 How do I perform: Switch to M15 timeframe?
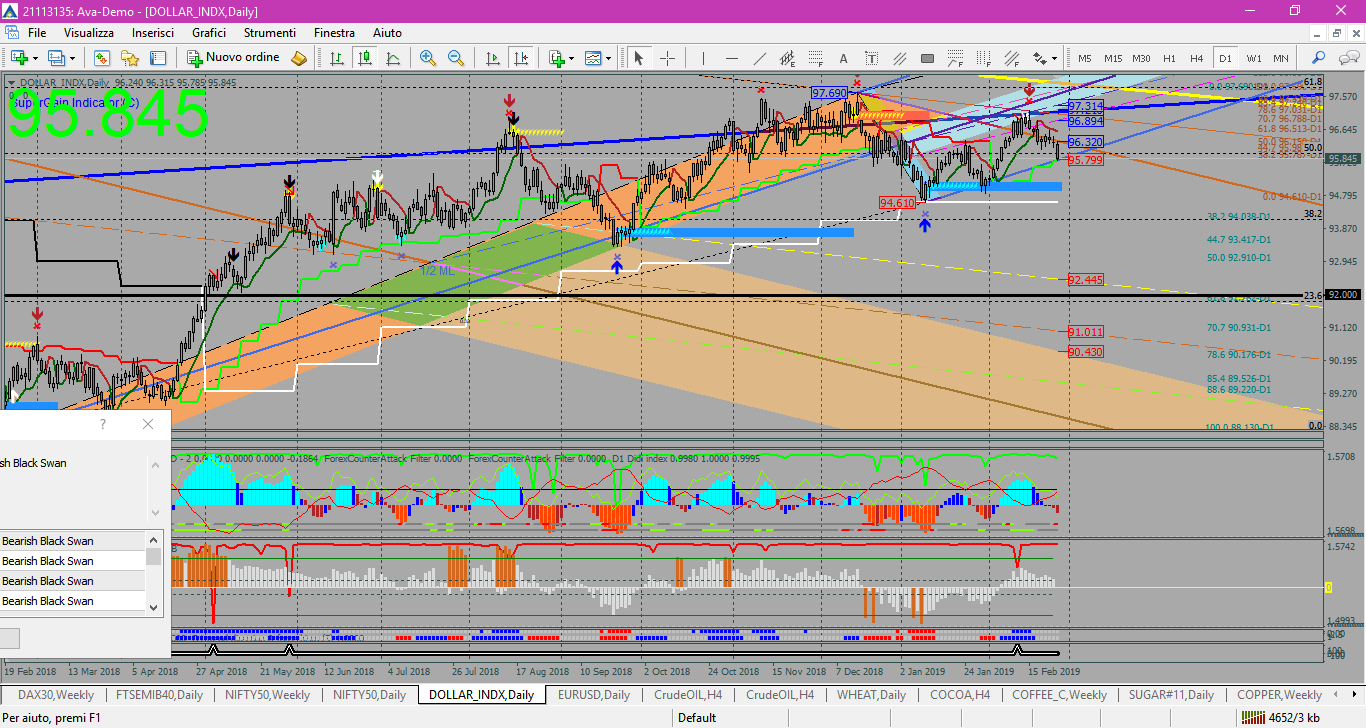(x=1113, y=58)
